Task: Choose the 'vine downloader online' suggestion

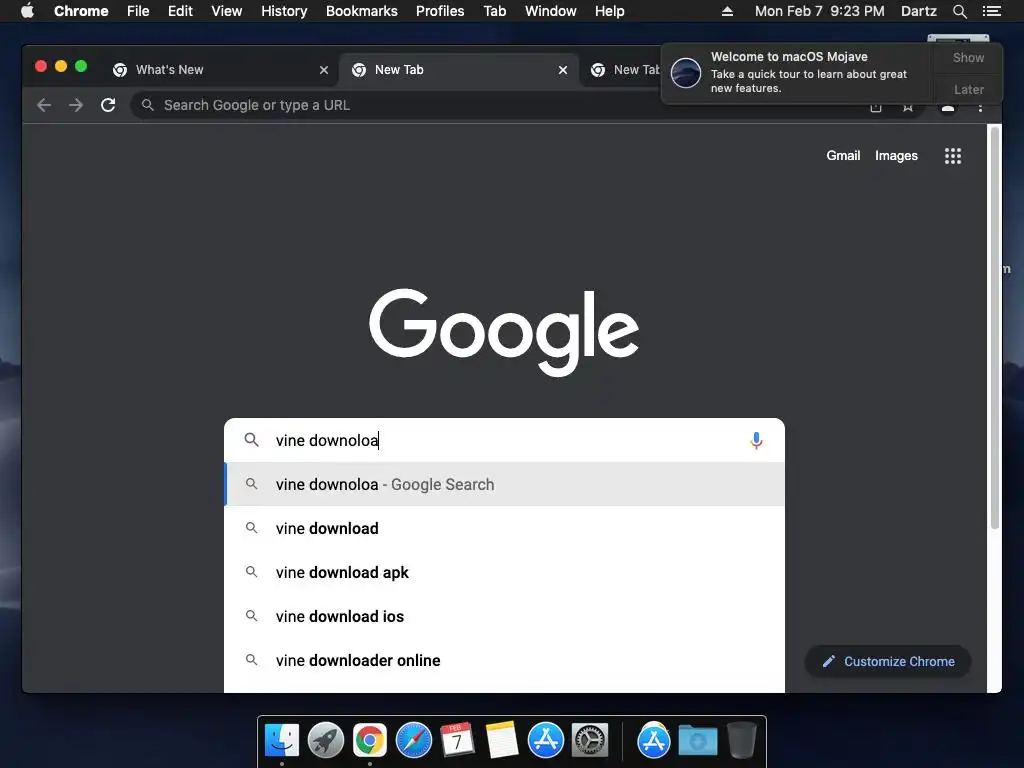Action: pyautogui.click(x=504, y=660)
